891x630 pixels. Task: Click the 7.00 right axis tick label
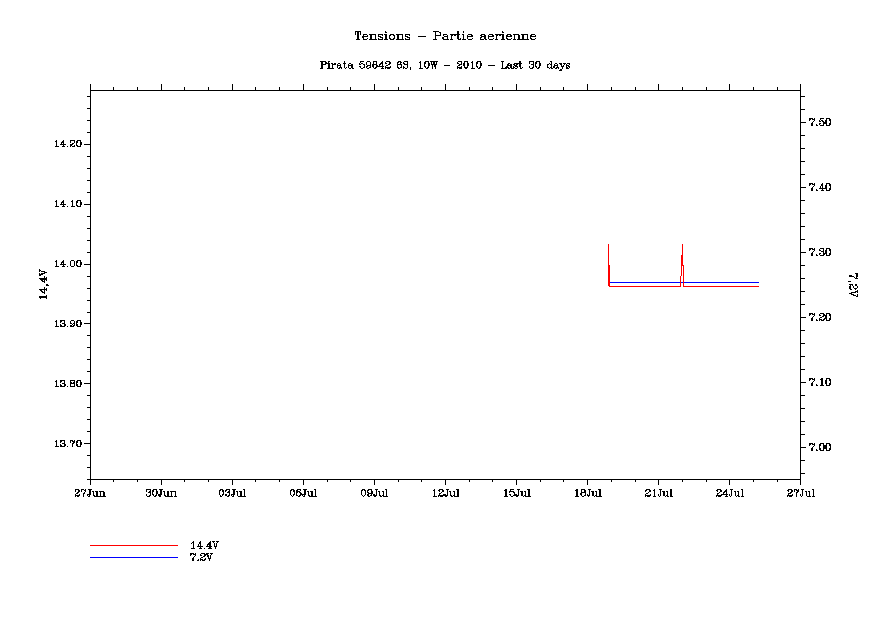[x=820, y=447]
